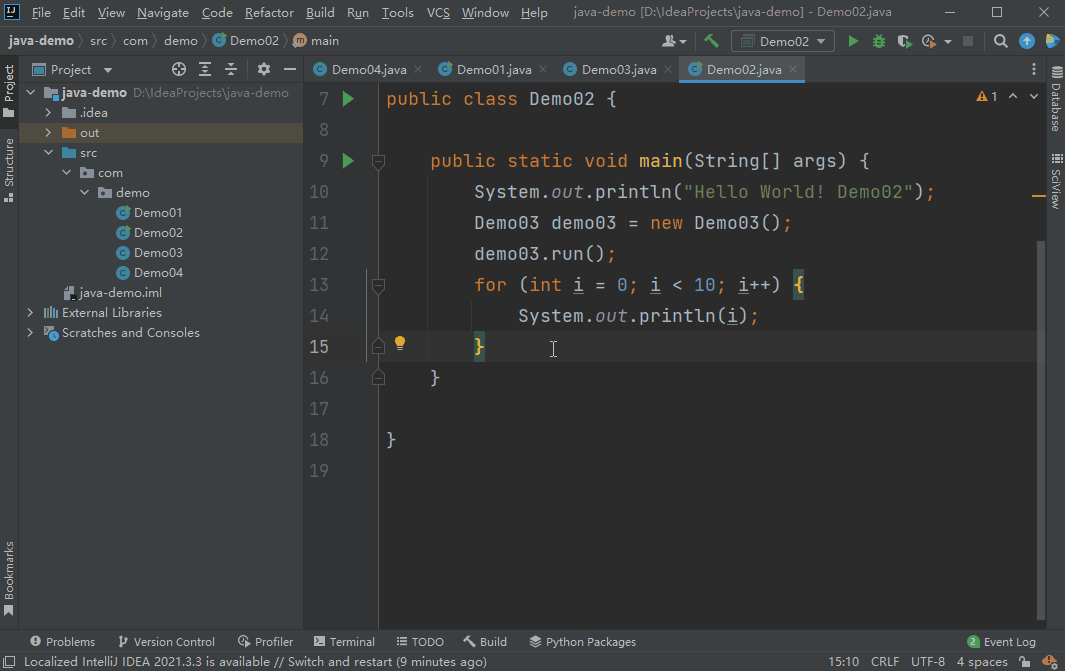
Task: Click the yellow intention light bulb
Action: click(x=400, y=343)
